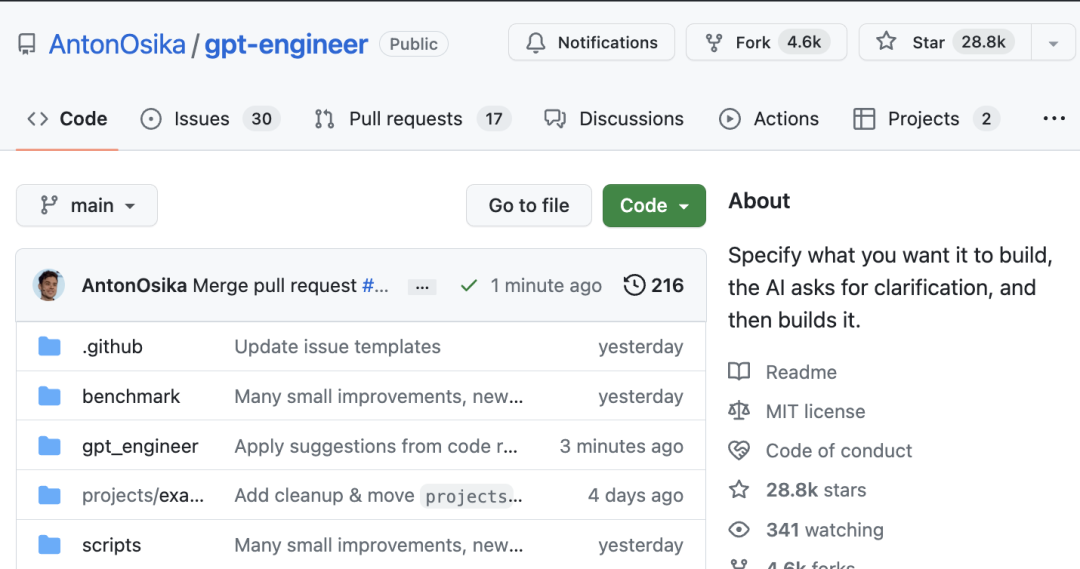Click the Public visibility label

(413, 44)
